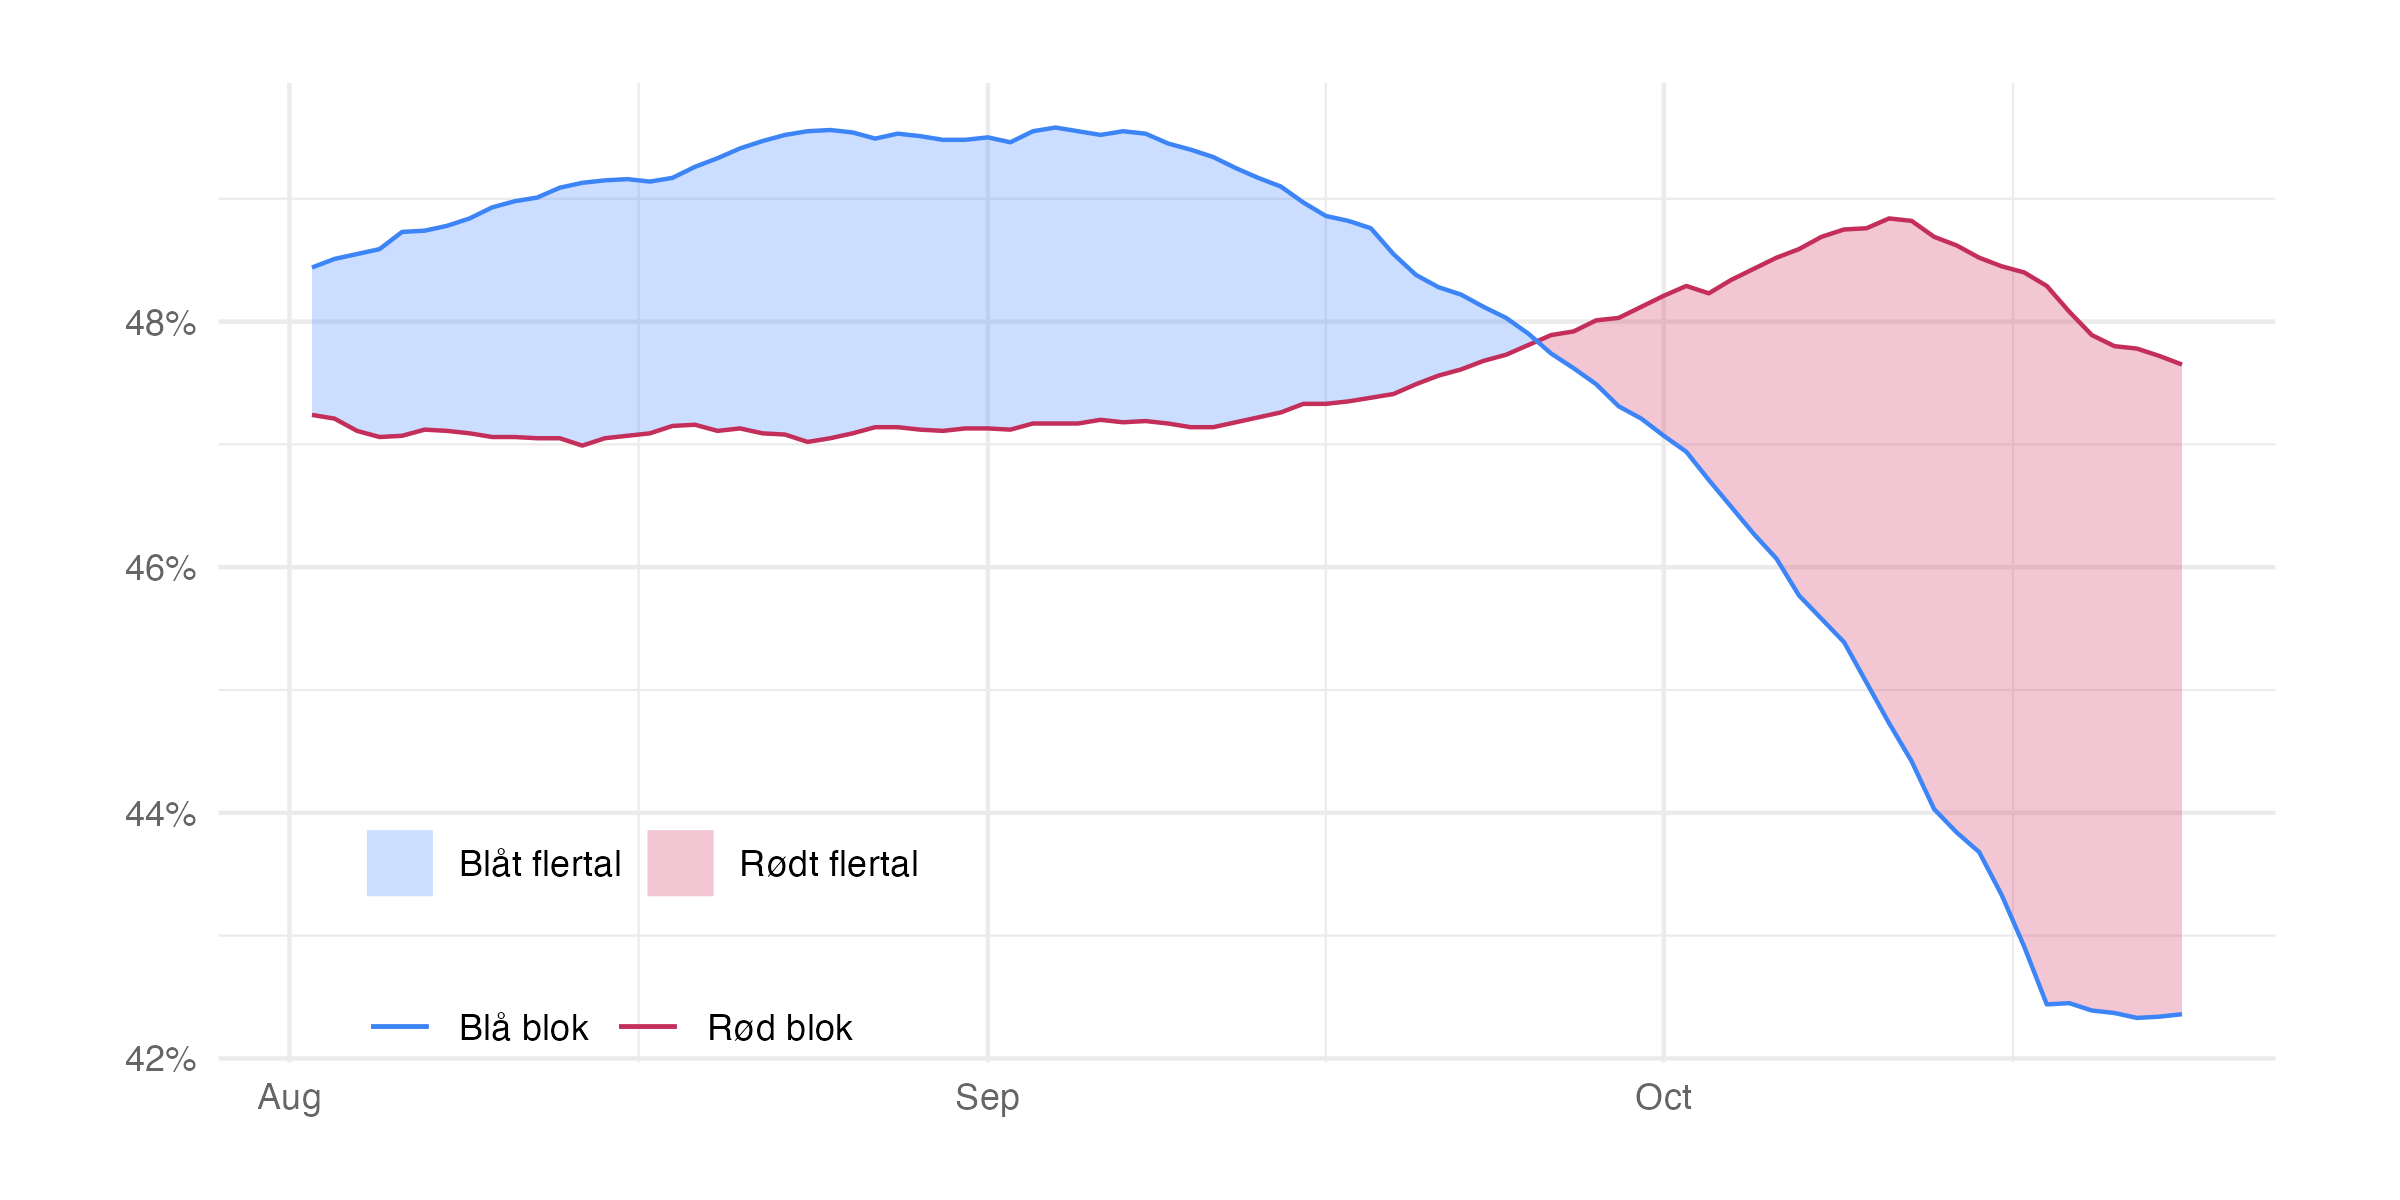This screenshot has height=1200, width=2400.
Task: Click the blue "Blåt flertal" legend swatch
Action: click(400, 863)
